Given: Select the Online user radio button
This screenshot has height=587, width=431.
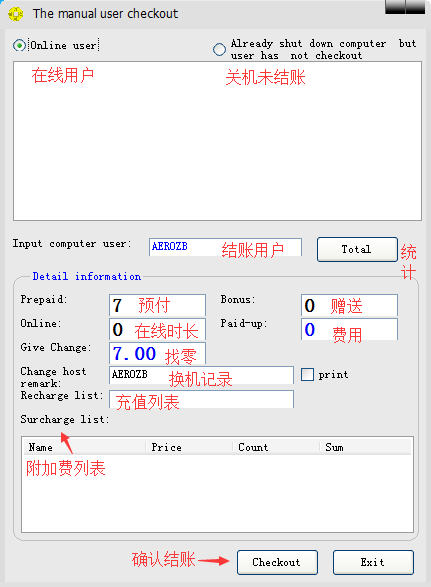Looking at the screenshot, I should coord(19,45).
